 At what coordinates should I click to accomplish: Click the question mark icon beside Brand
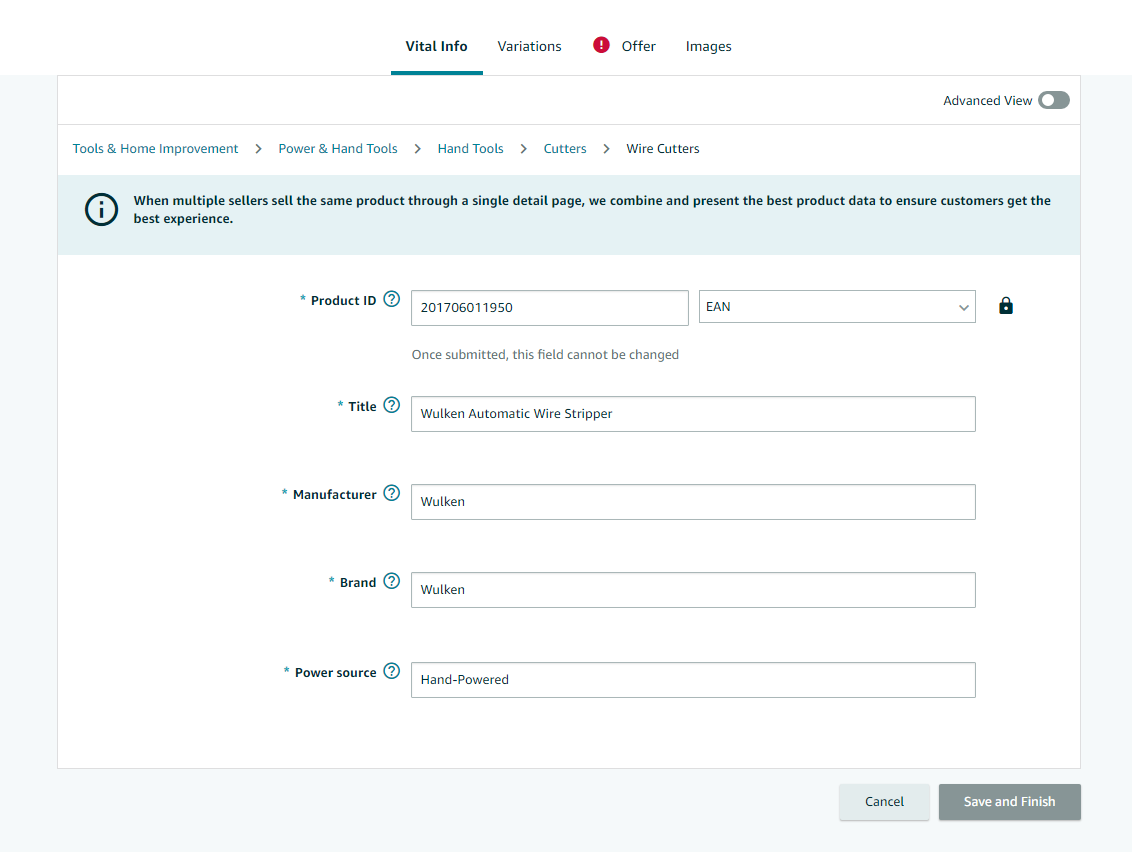point(392,581)
